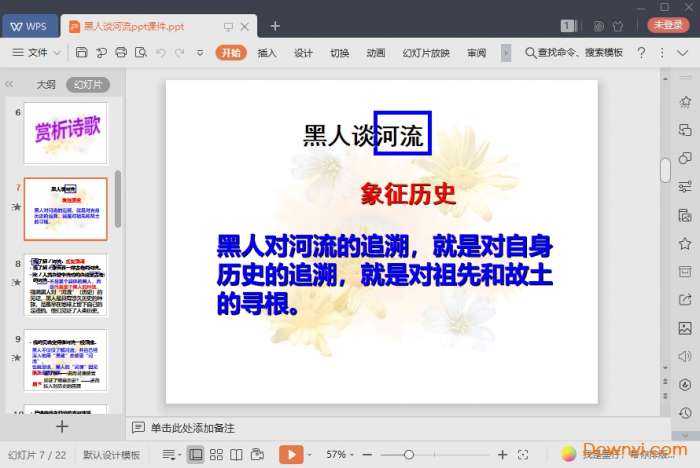Screen dimensions: 700x468
Task: Open the 幻灯片放映 tab
Action: 426,53
